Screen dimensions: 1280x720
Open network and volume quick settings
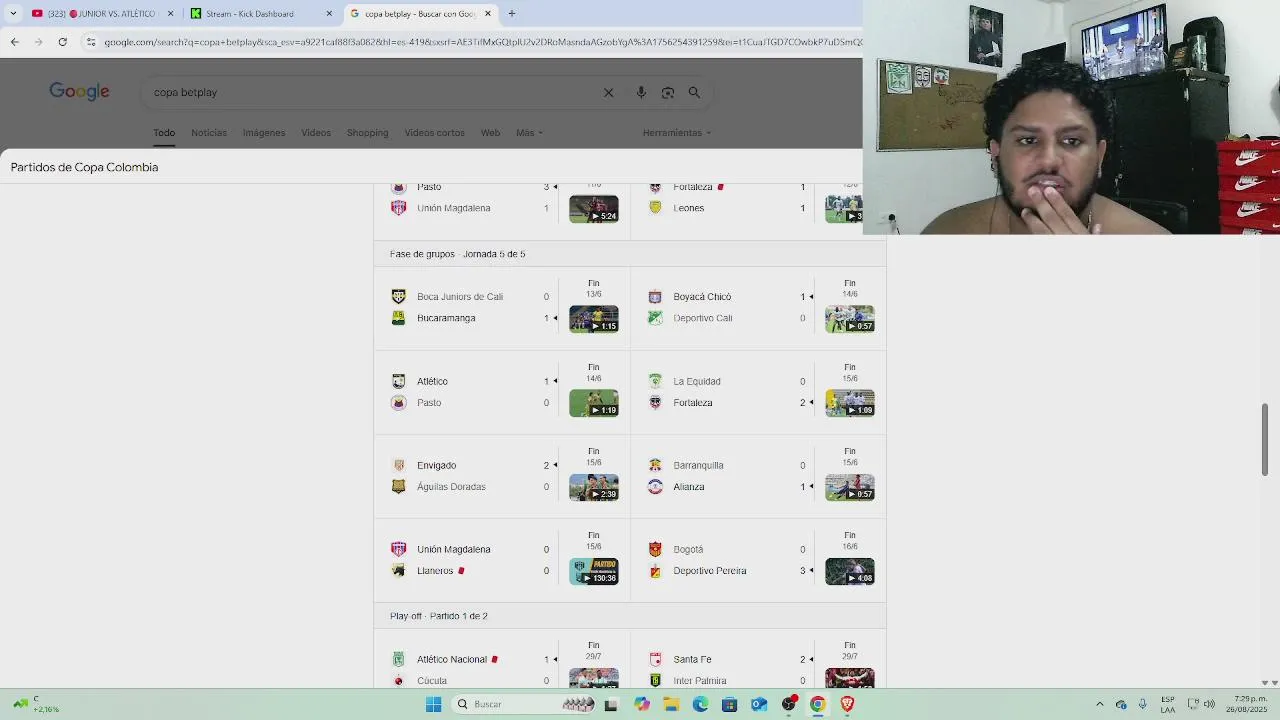1201,704
